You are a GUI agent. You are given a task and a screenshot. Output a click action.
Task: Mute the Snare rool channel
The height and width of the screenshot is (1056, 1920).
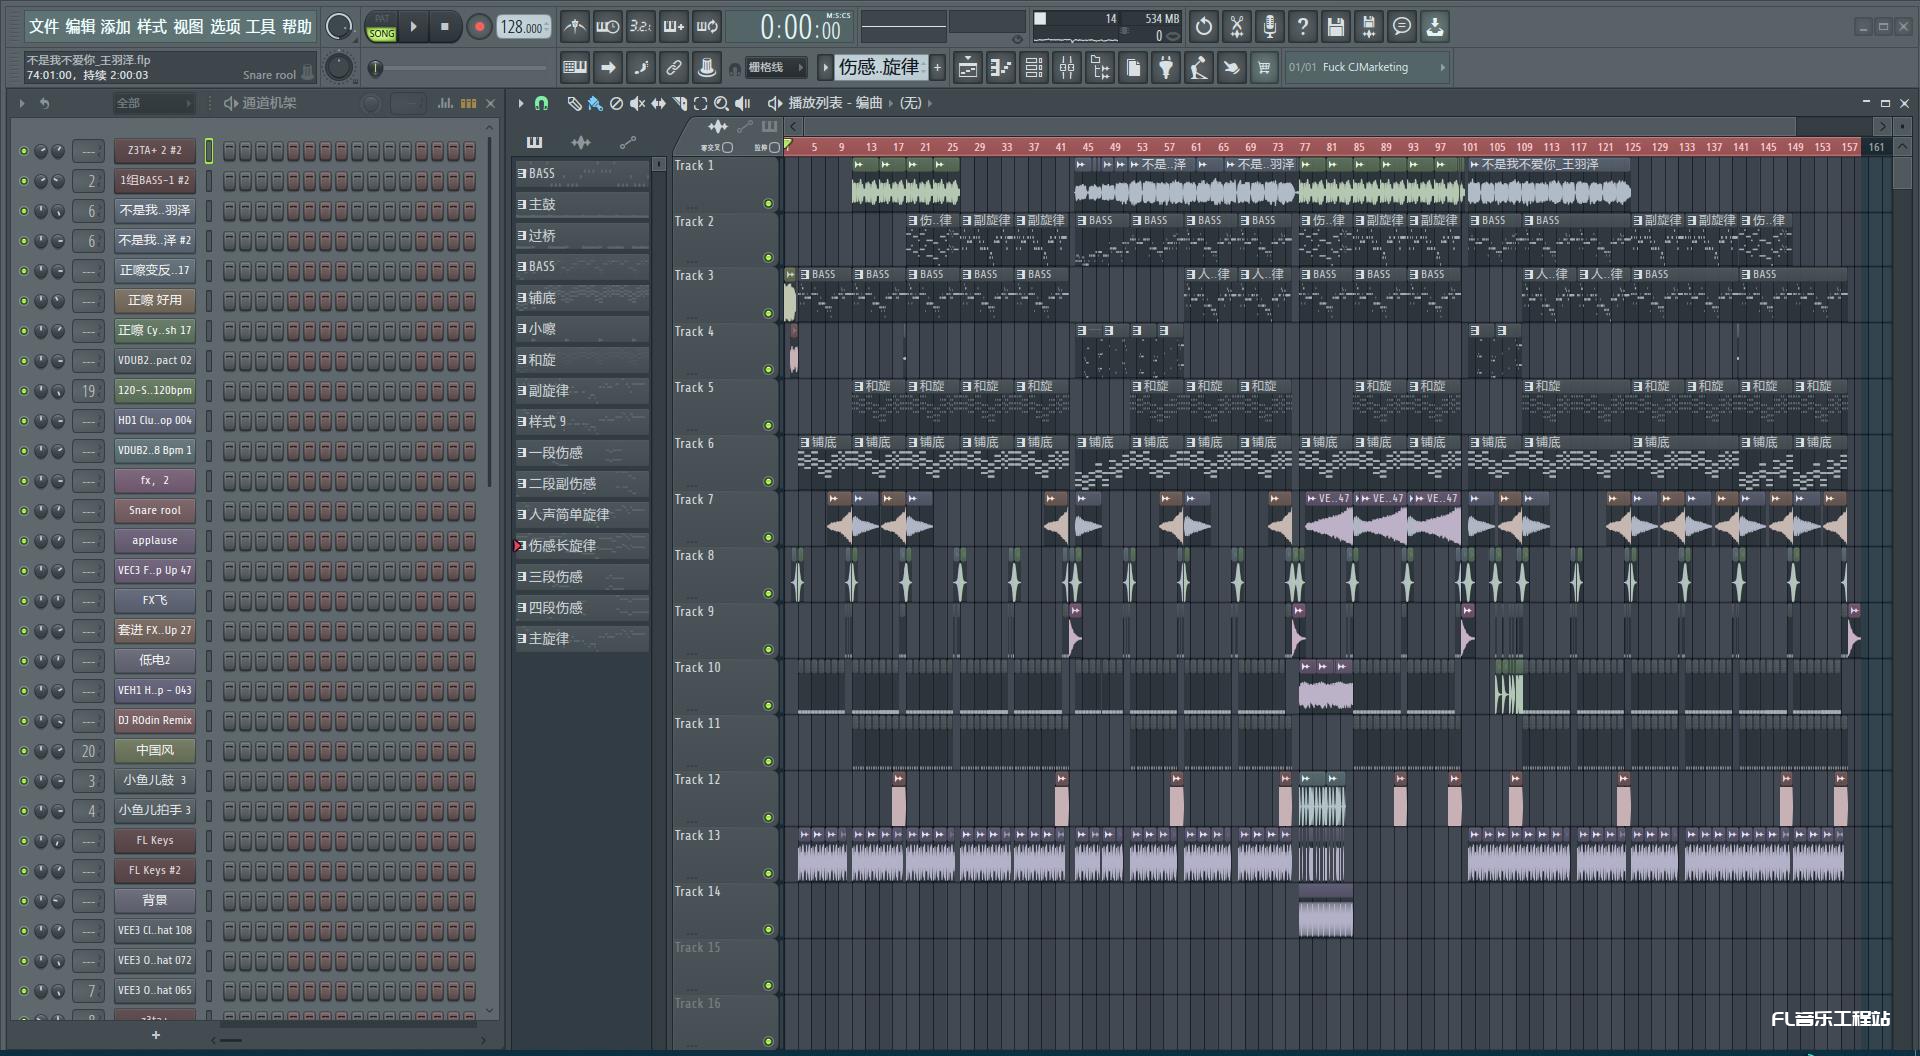click(x=24, y=511)
